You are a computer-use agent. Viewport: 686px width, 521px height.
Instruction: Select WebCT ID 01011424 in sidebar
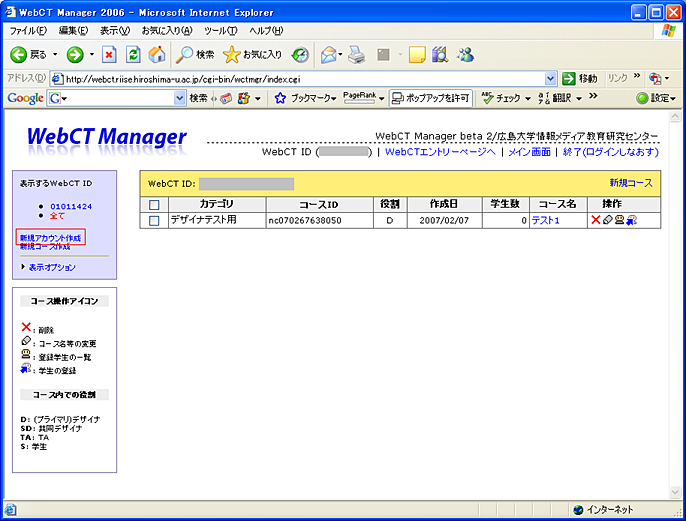pyautogui.click(x=71, y=206)
